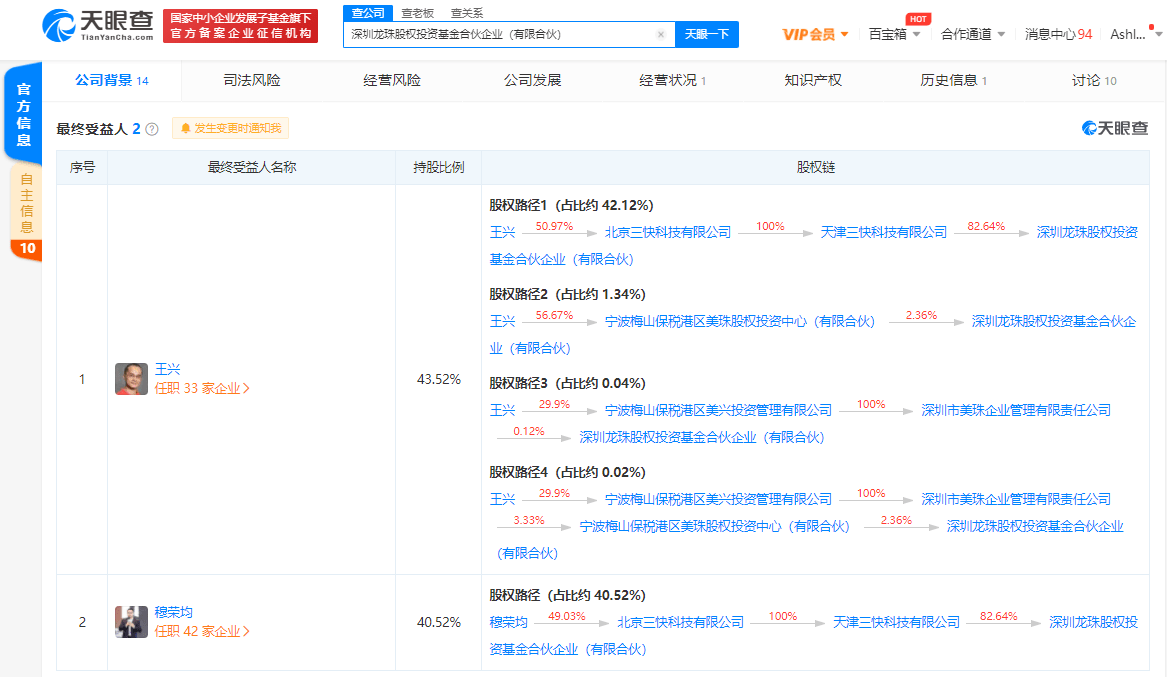Clear search box with X icon
This screenshot has height=677, width=1167.
[660, 34]
